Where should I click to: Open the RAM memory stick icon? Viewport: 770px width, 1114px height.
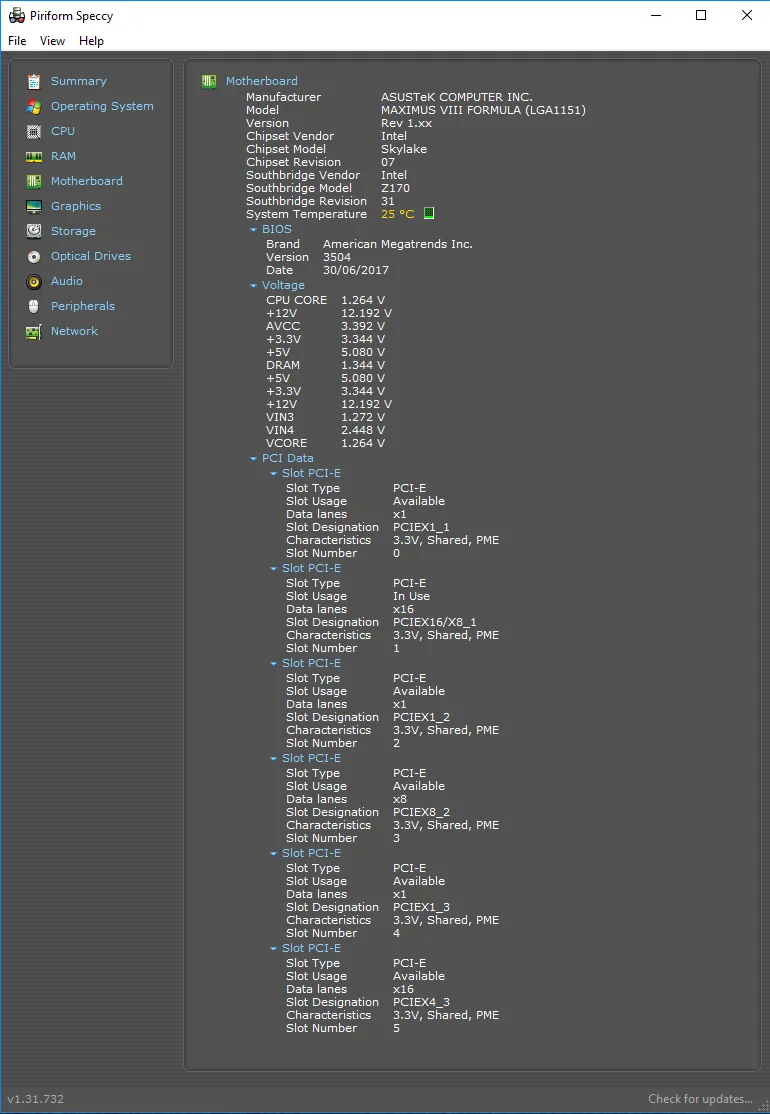pos(33,156)
